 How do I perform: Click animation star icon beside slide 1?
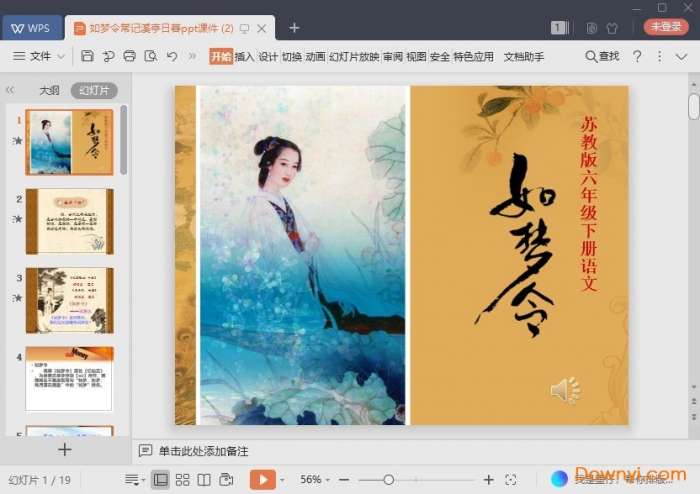pyautogui.click(x=17, y=141)
